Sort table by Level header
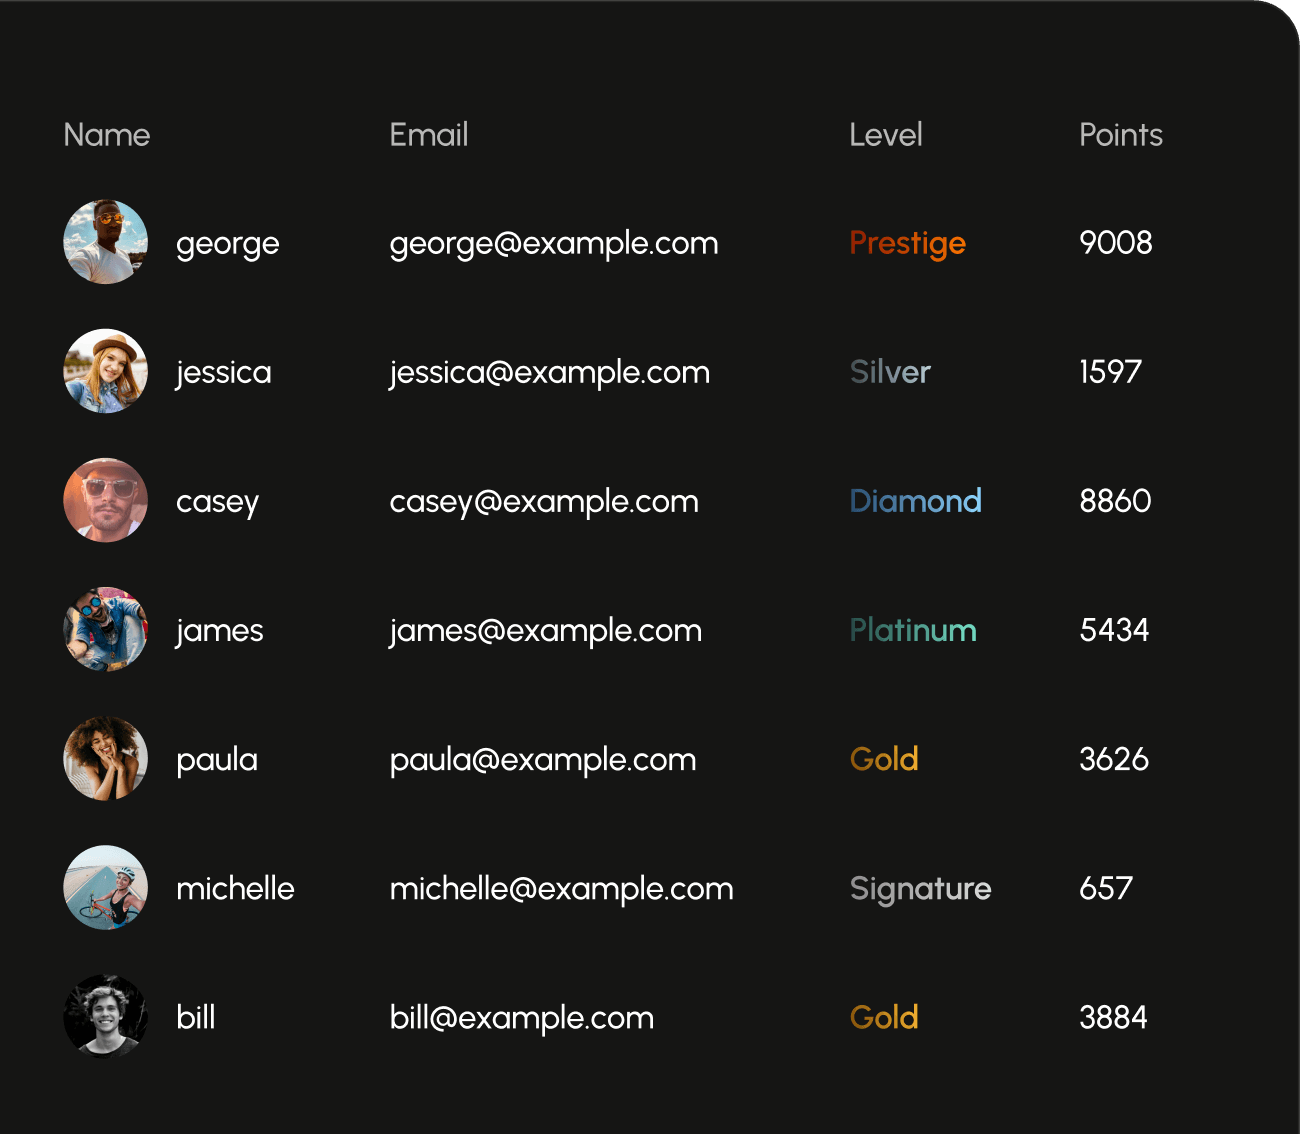The image size is (1300, 1134). [x=886, y=135]
